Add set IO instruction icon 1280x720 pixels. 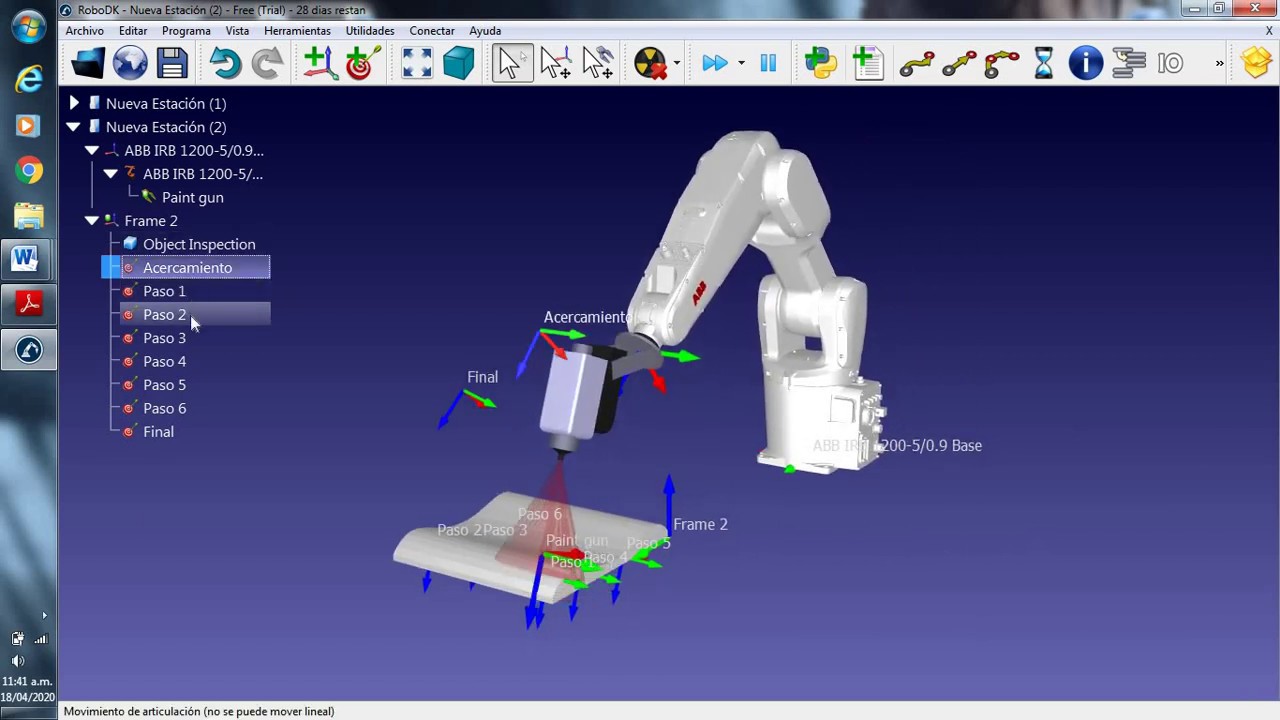[1171, 63]
